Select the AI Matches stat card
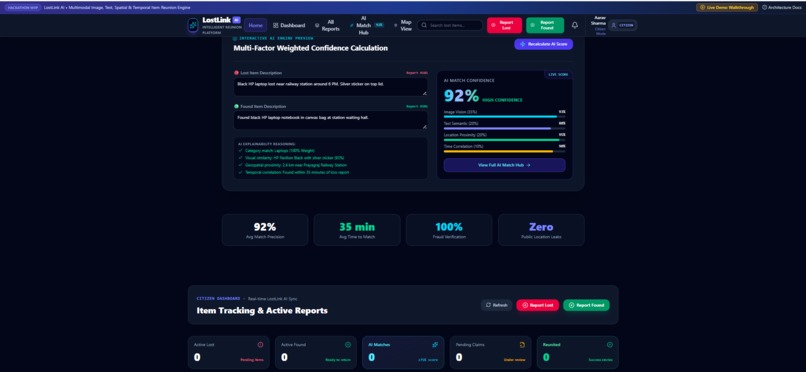This screenshot has height=372, width=806. click(x=403, y=352)
